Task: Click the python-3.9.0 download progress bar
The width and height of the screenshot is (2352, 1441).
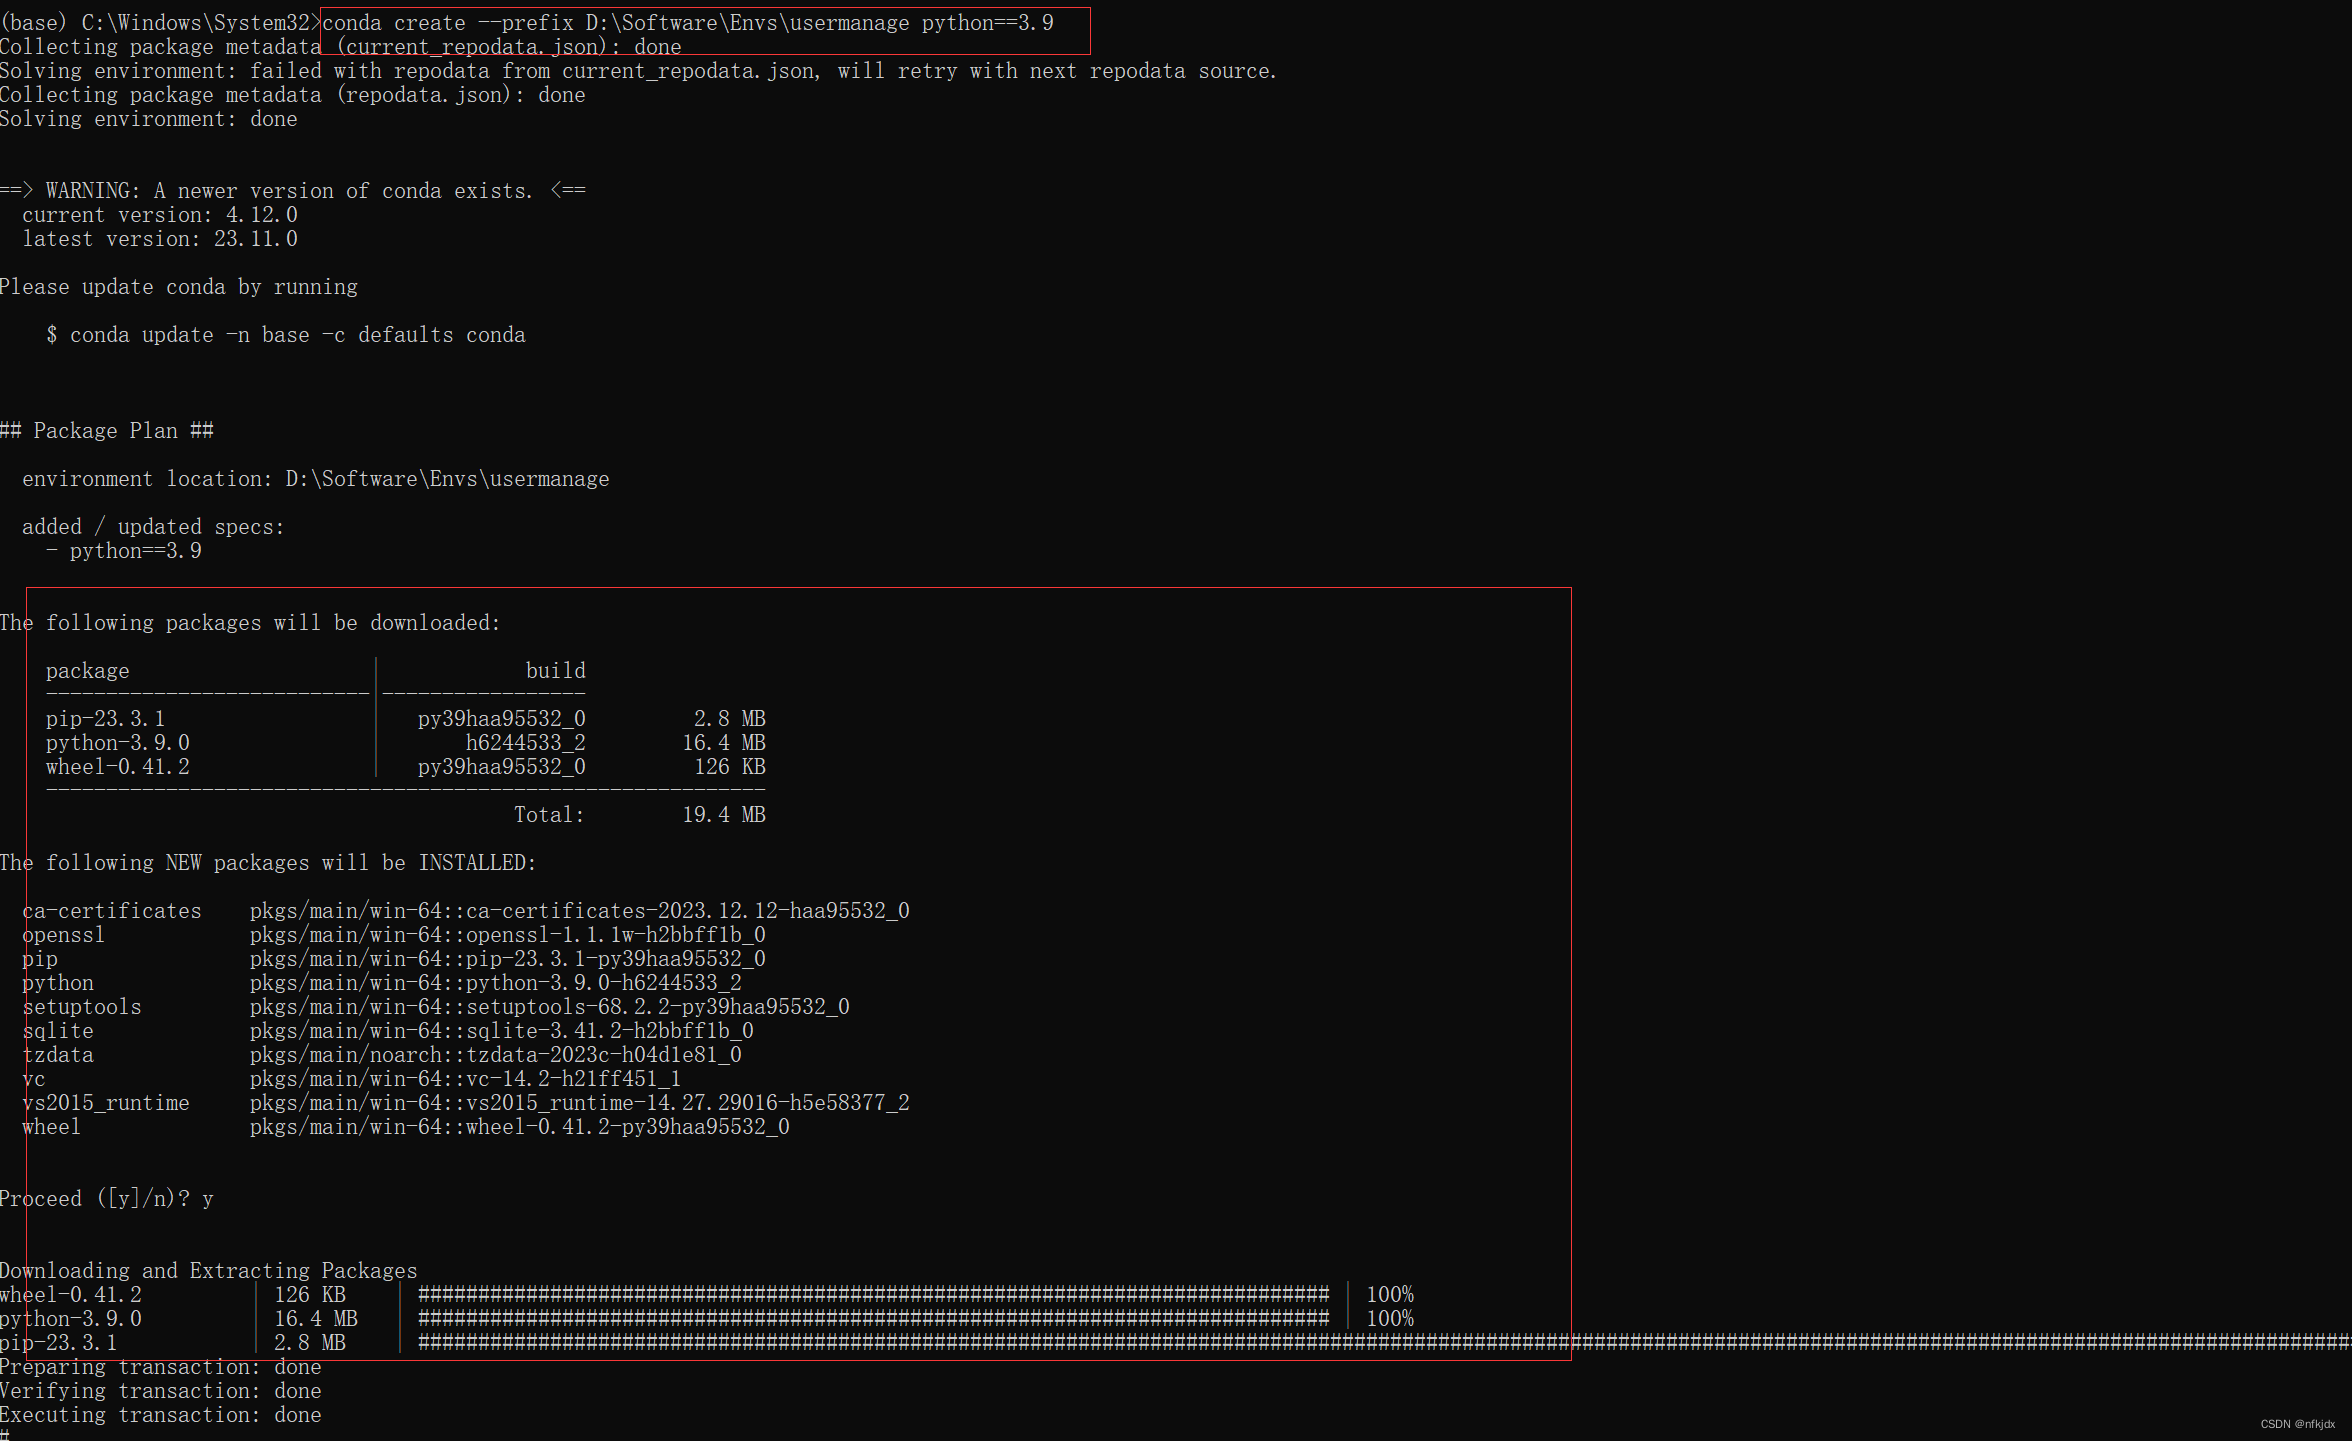Action: tap(873, 1319)
